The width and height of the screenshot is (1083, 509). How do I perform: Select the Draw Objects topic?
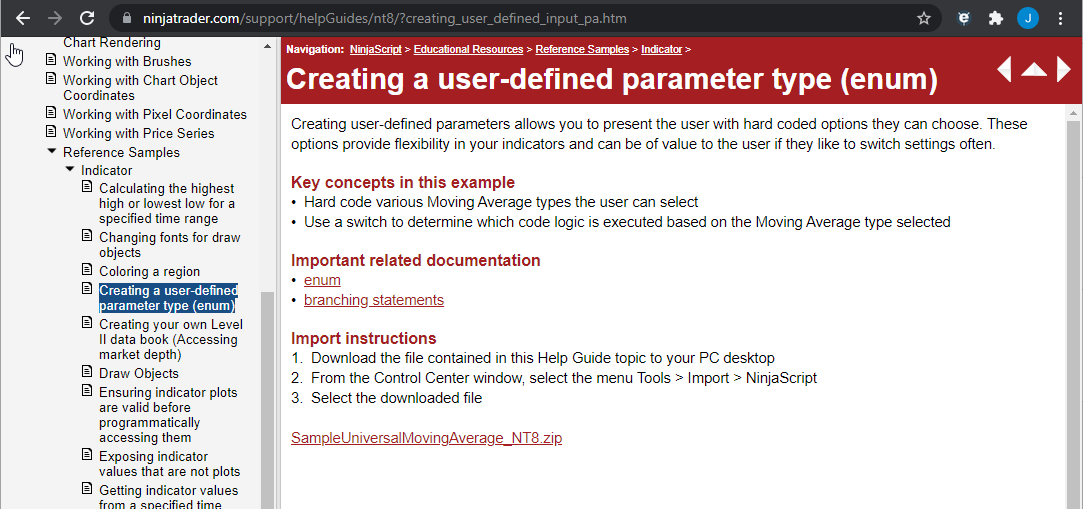click(139, 373)
